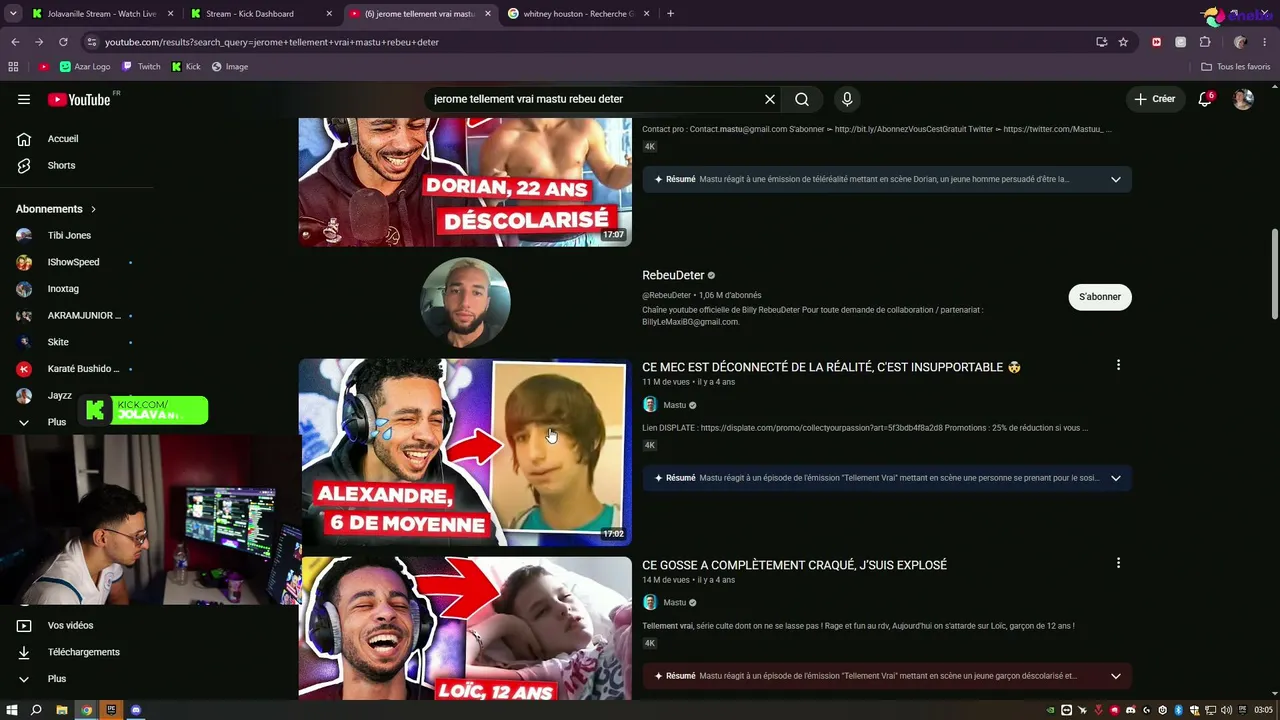Clear the YouTube search box text
1280x720 pixels.
tap(770, 99)
